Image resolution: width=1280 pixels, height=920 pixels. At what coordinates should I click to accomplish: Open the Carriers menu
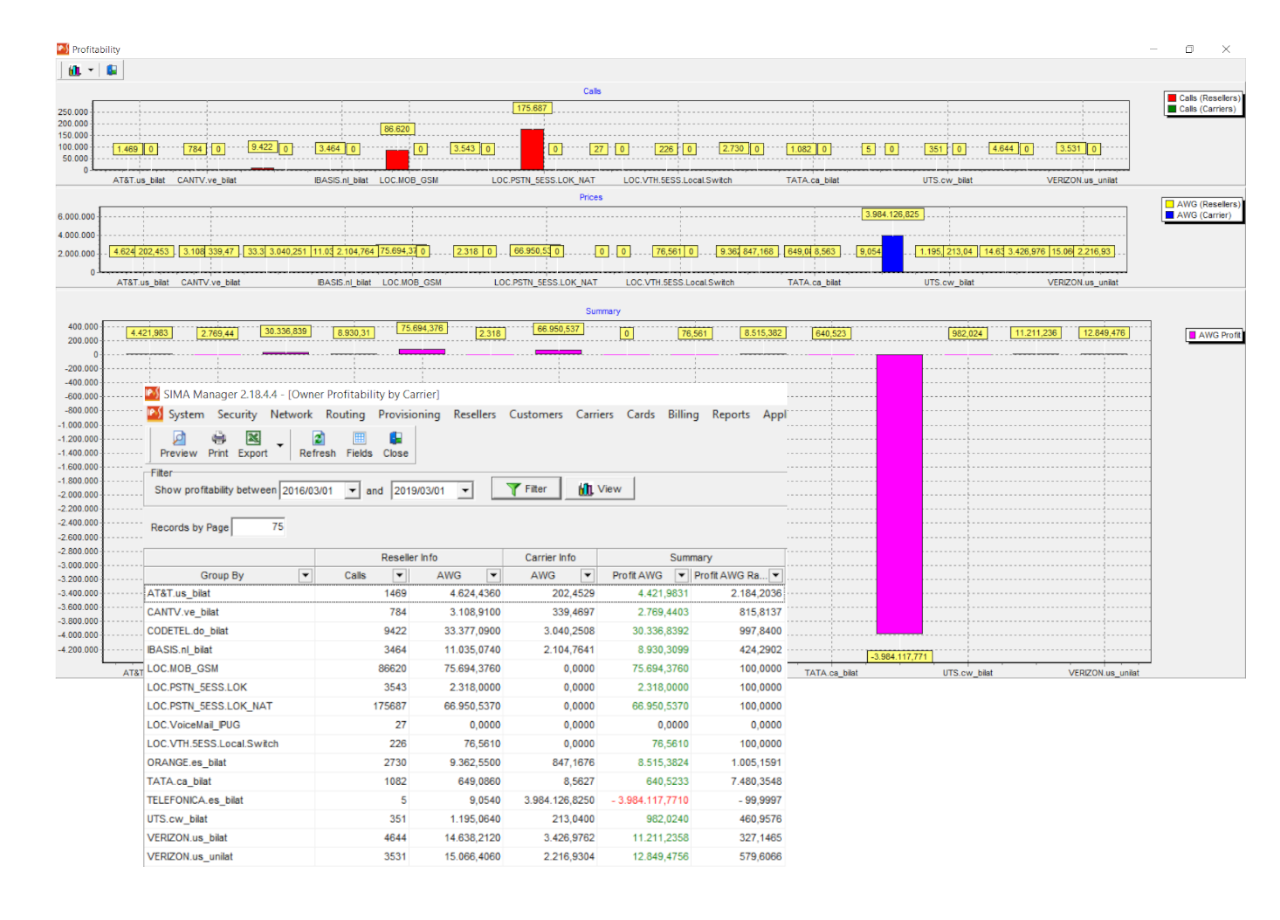click(595, 414)
